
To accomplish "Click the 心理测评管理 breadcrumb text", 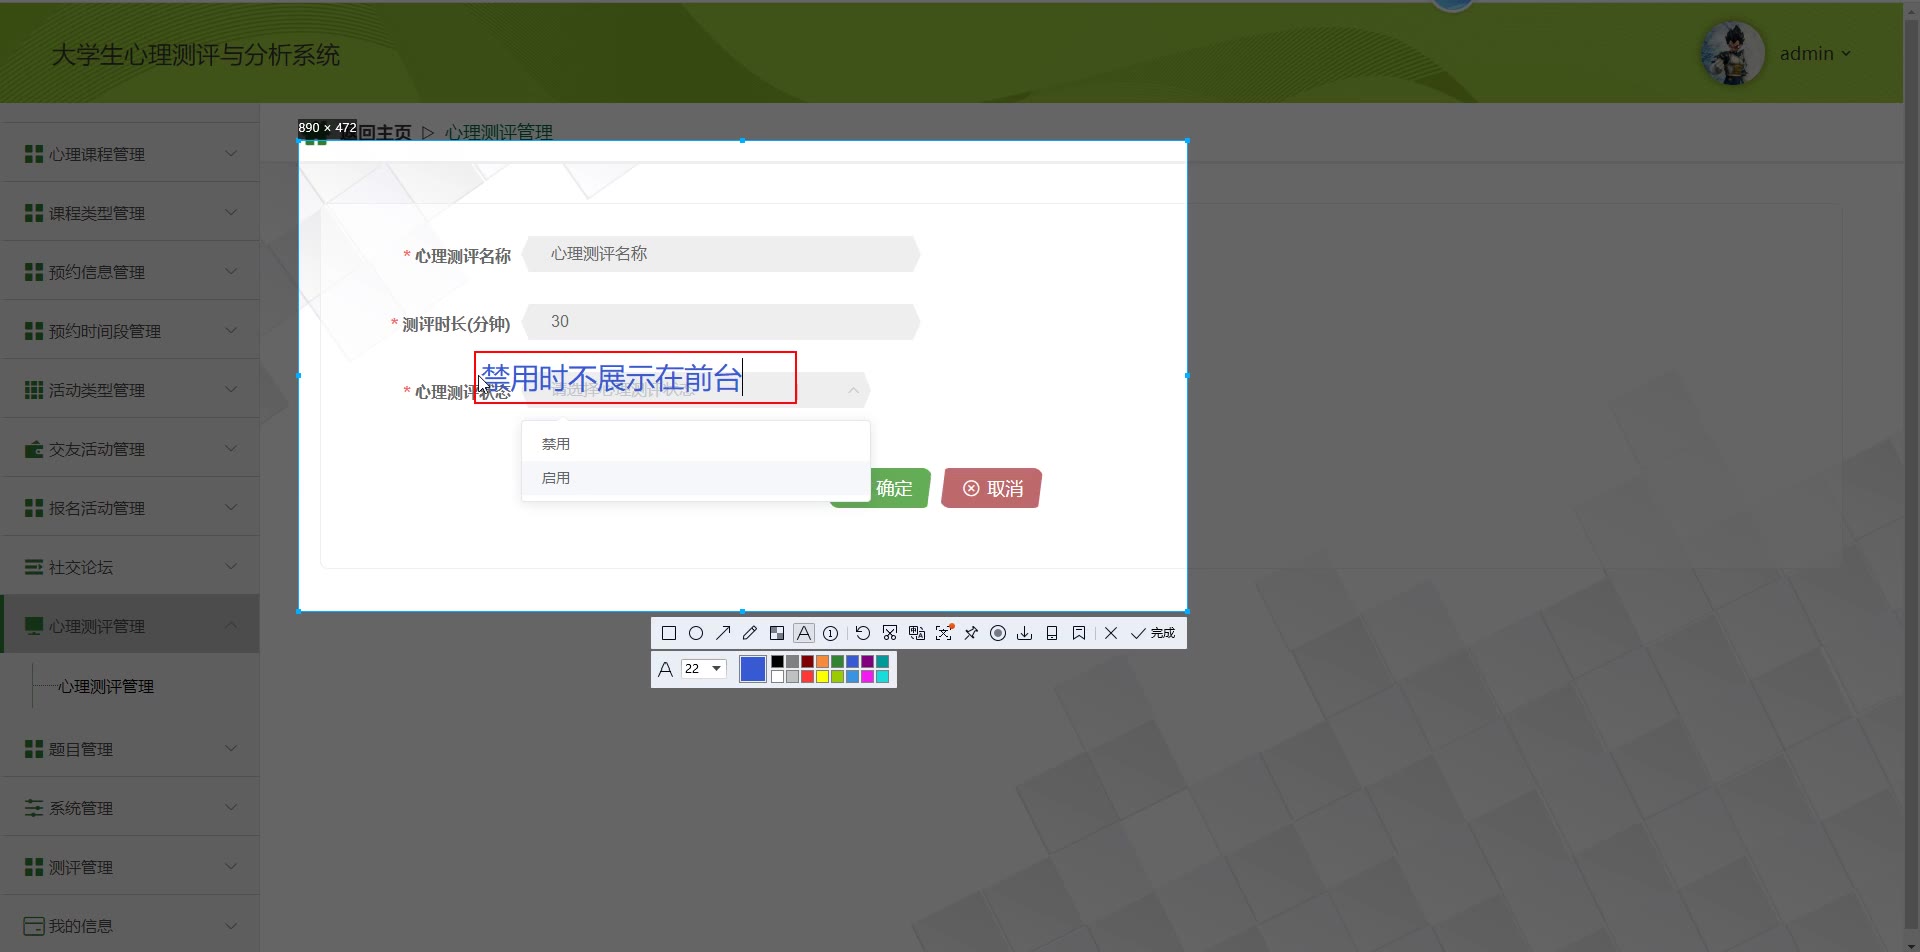I will [499, 132].
